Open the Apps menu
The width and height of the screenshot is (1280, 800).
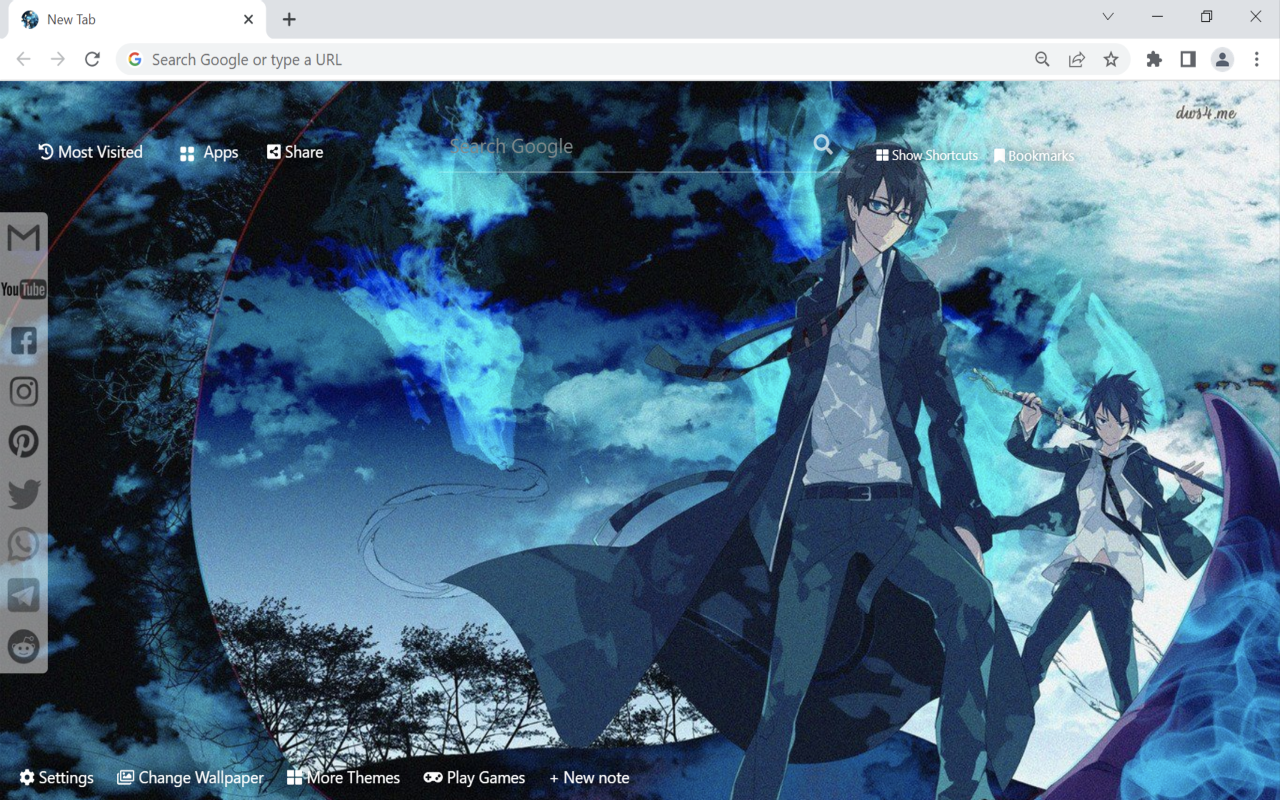[209, 153]
